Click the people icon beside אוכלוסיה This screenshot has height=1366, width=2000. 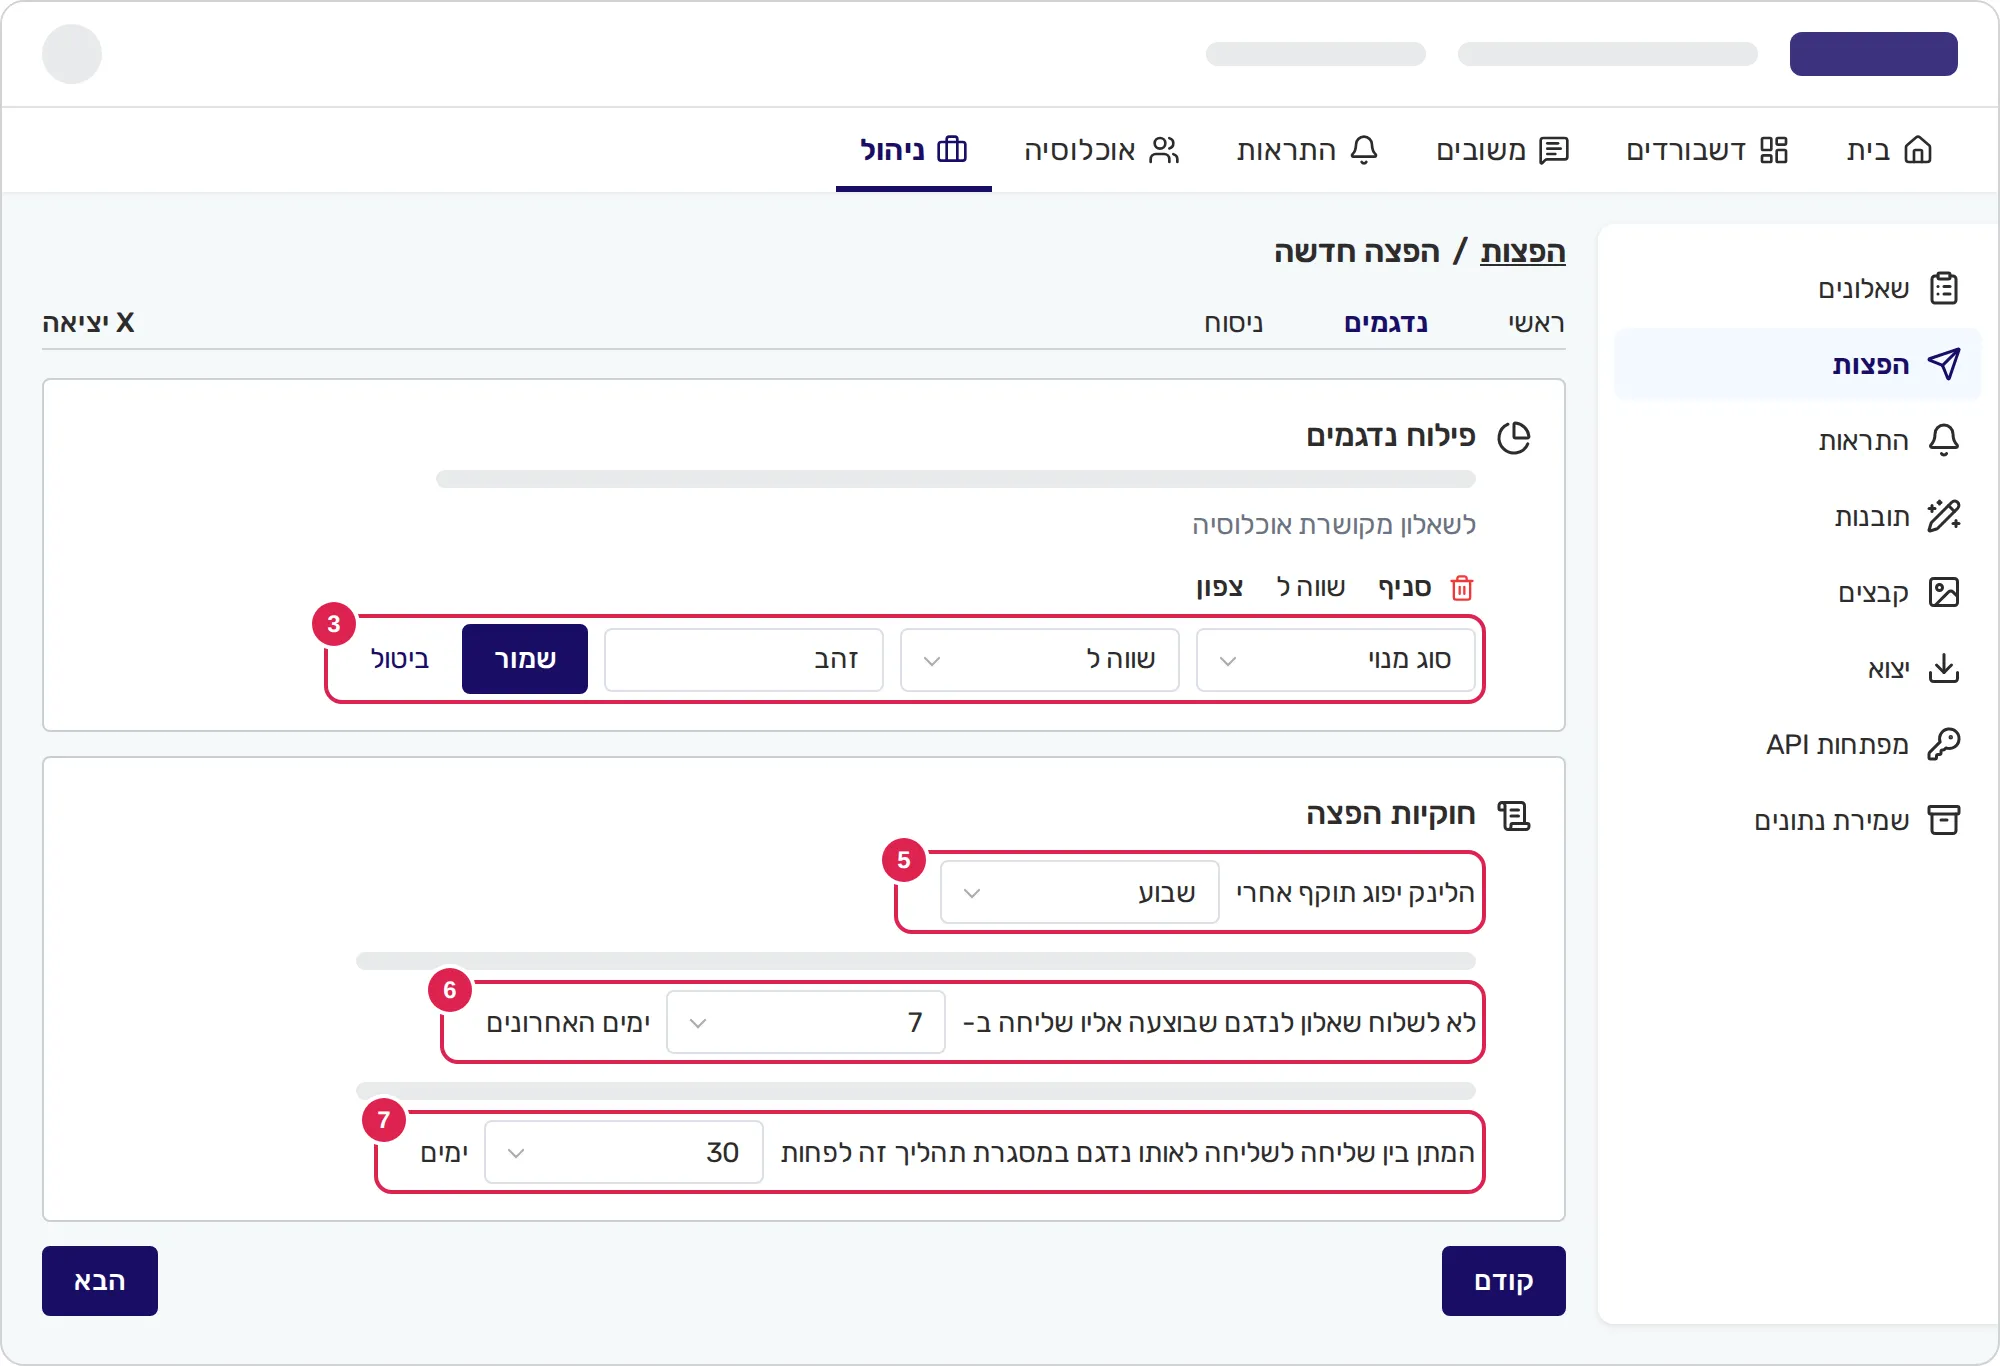tap(1164, 150)
